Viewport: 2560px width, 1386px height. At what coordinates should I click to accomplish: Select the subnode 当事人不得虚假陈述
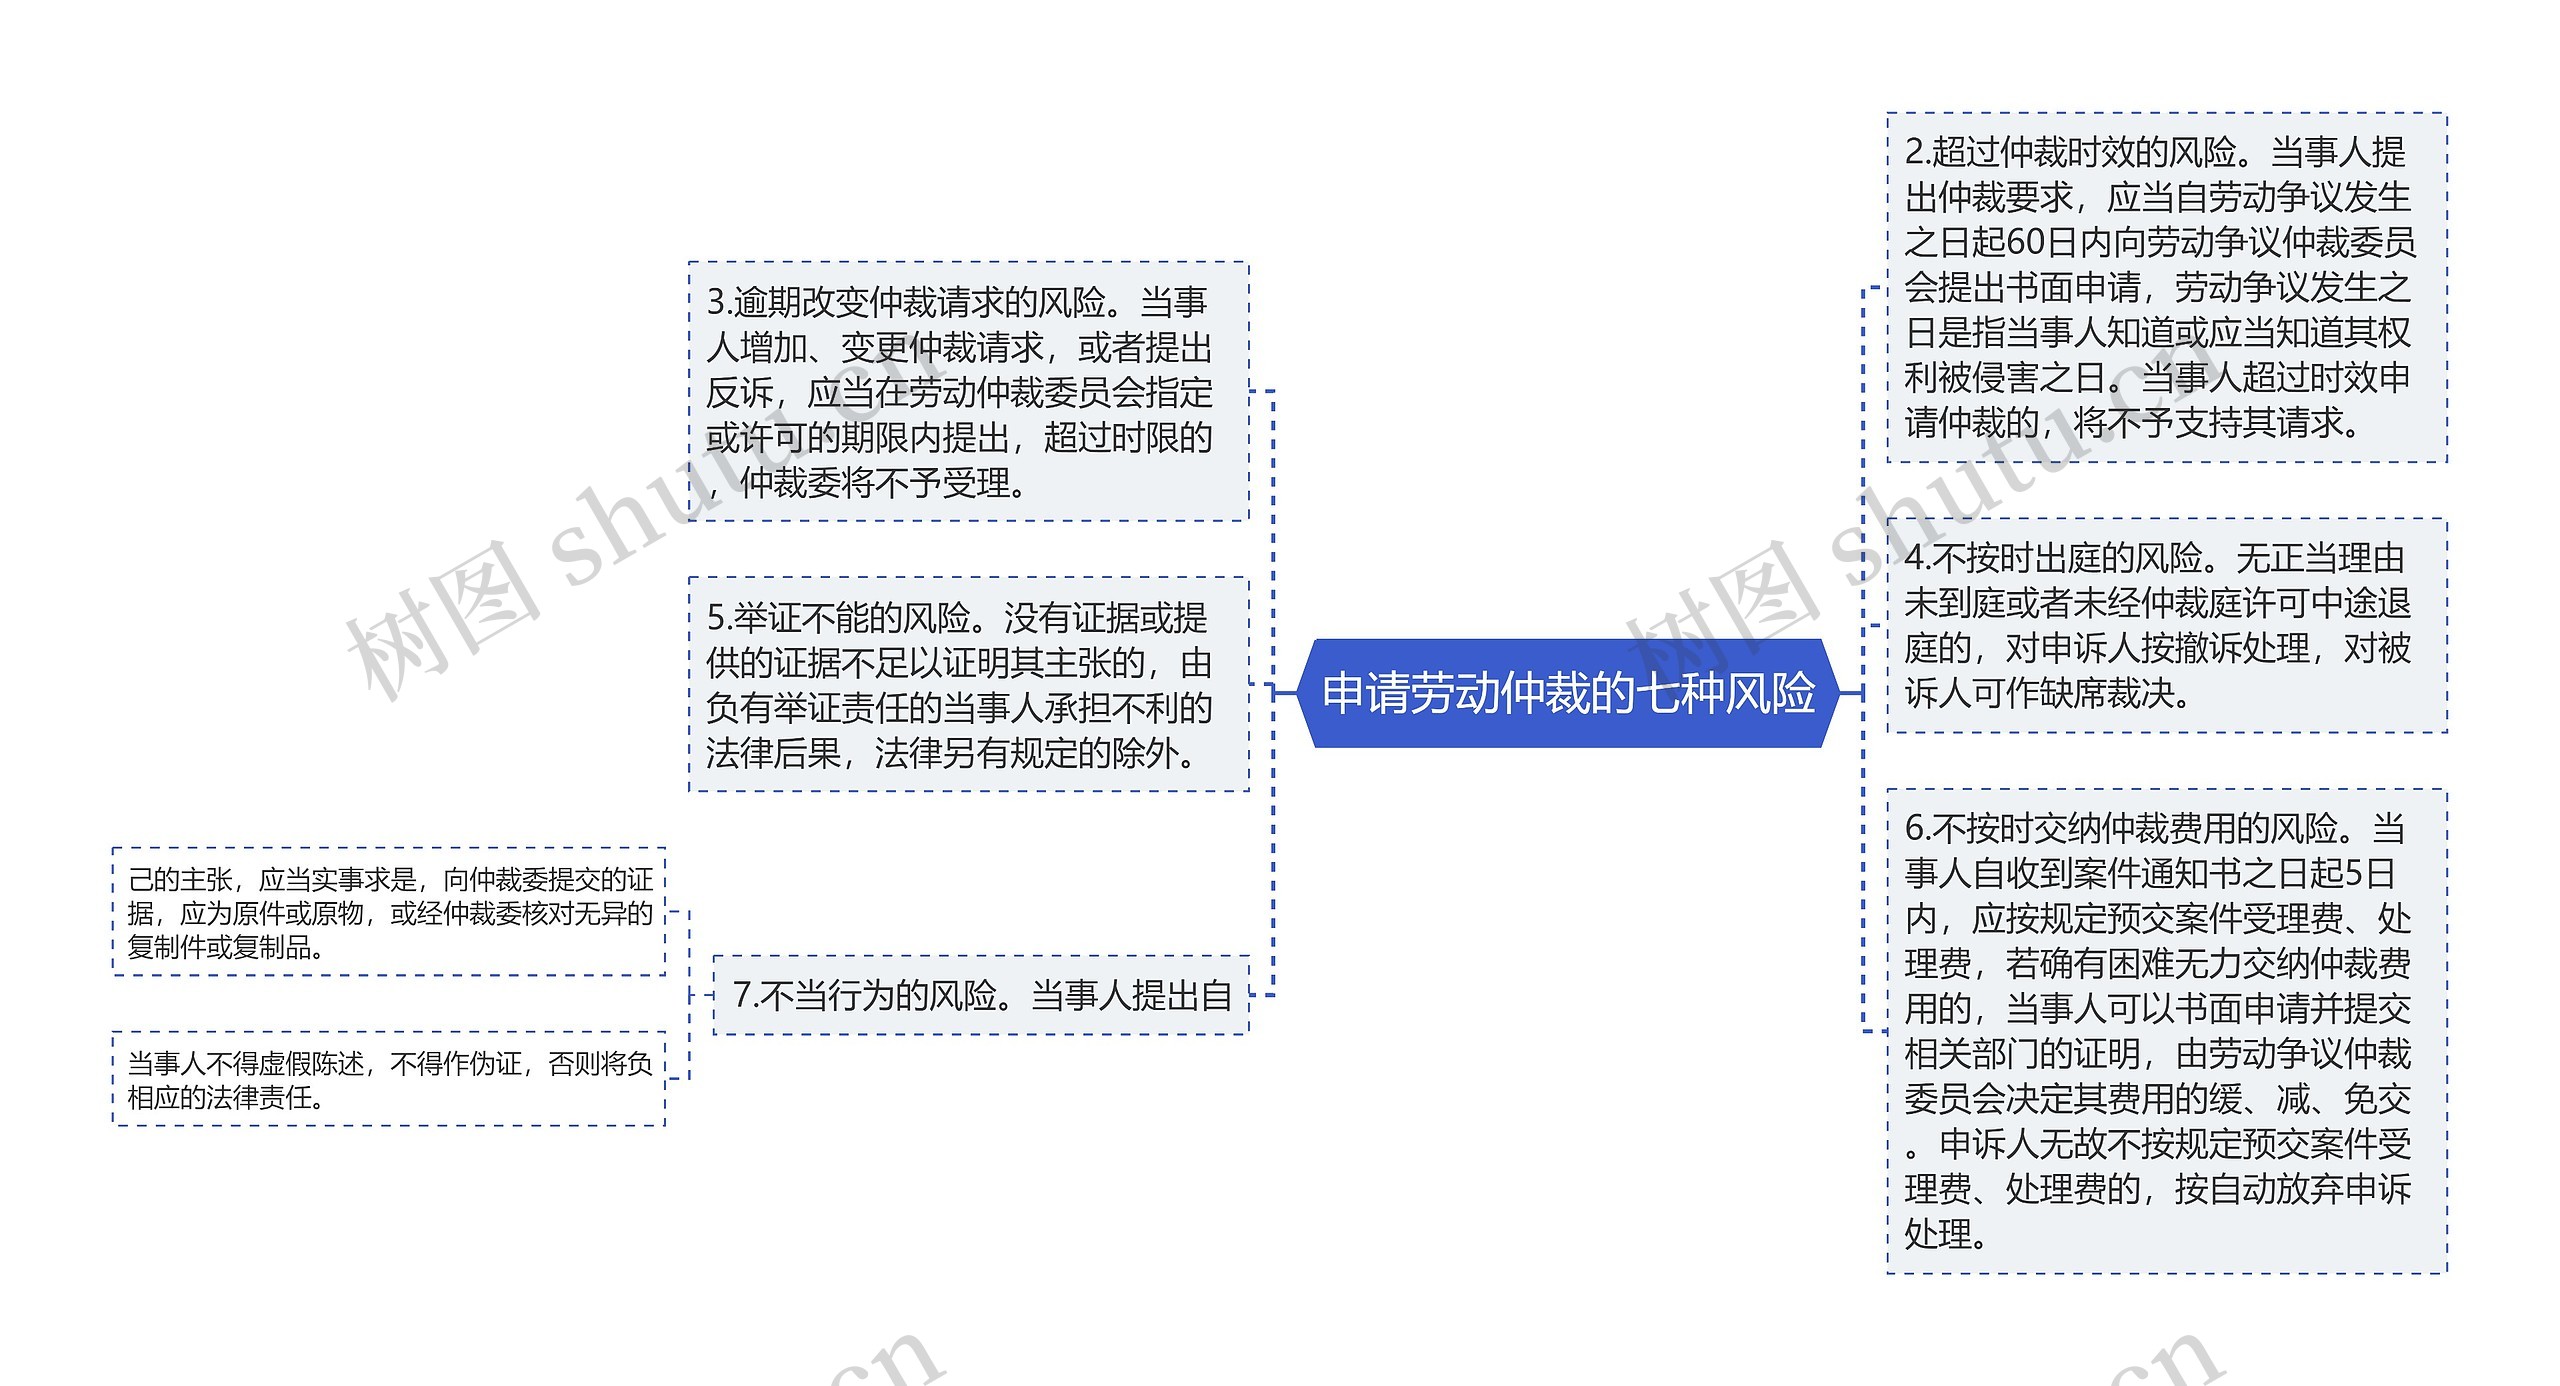[x=389, y=1079]
